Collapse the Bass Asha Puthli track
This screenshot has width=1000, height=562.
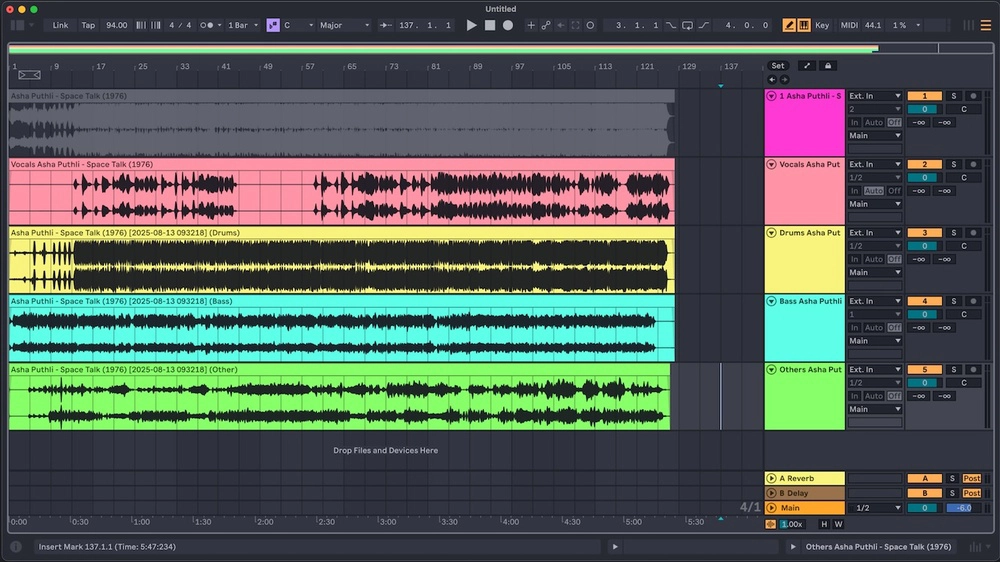(x=771, y=301)
